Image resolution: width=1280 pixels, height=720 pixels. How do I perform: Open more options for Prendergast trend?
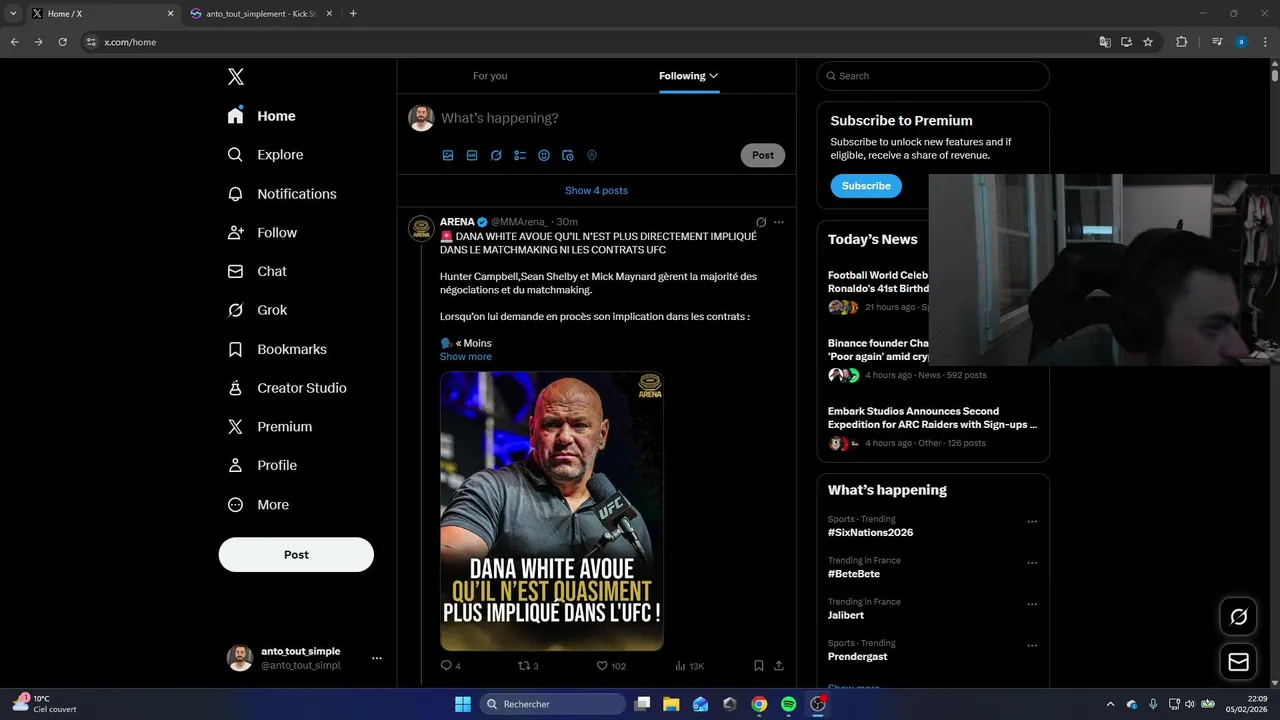(1032, 646)
